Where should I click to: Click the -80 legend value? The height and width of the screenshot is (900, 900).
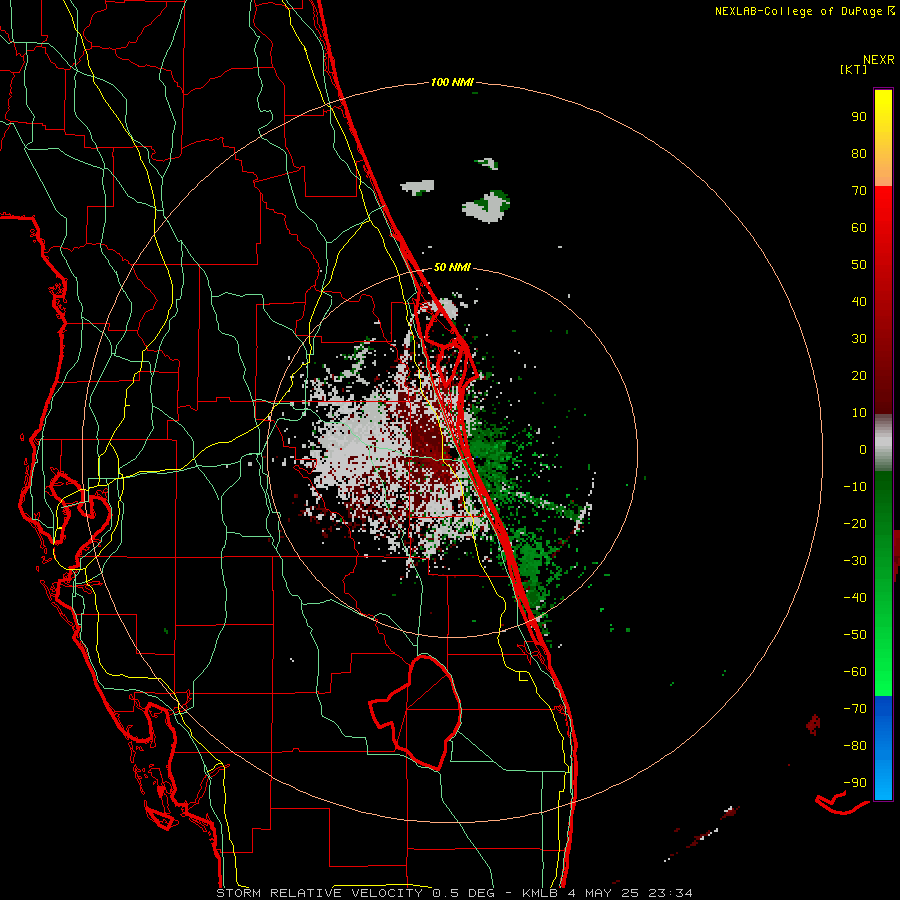[855, 746]
